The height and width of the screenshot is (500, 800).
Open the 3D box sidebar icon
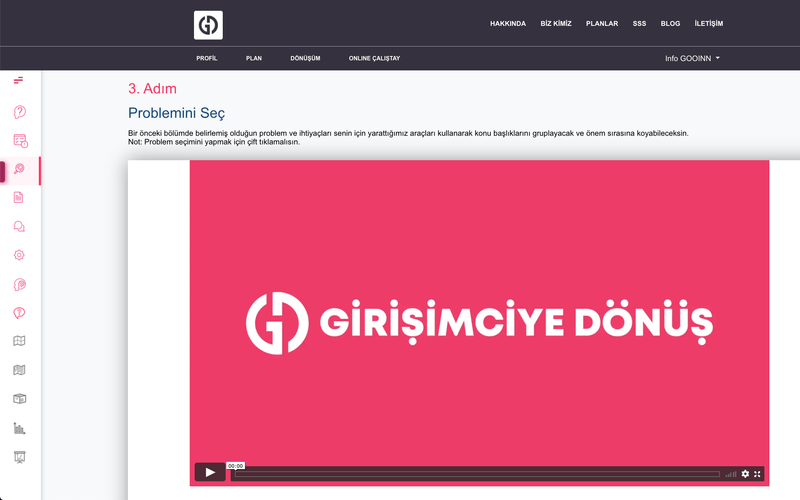(19, 399)
